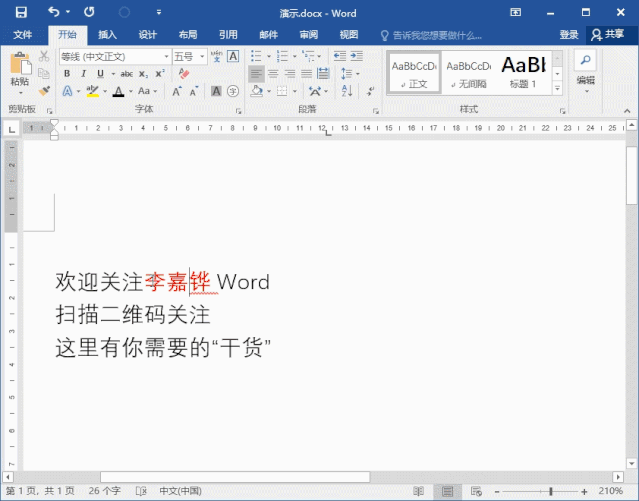Switch to the 插入 tab

(108, 35)
